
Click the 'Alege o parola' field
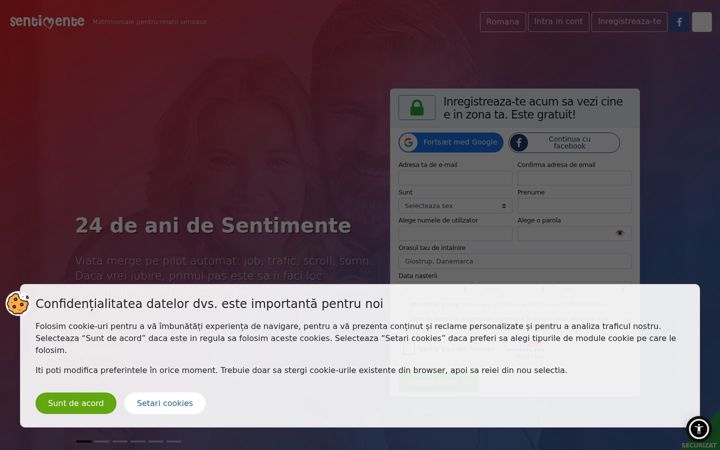[574, 234]
